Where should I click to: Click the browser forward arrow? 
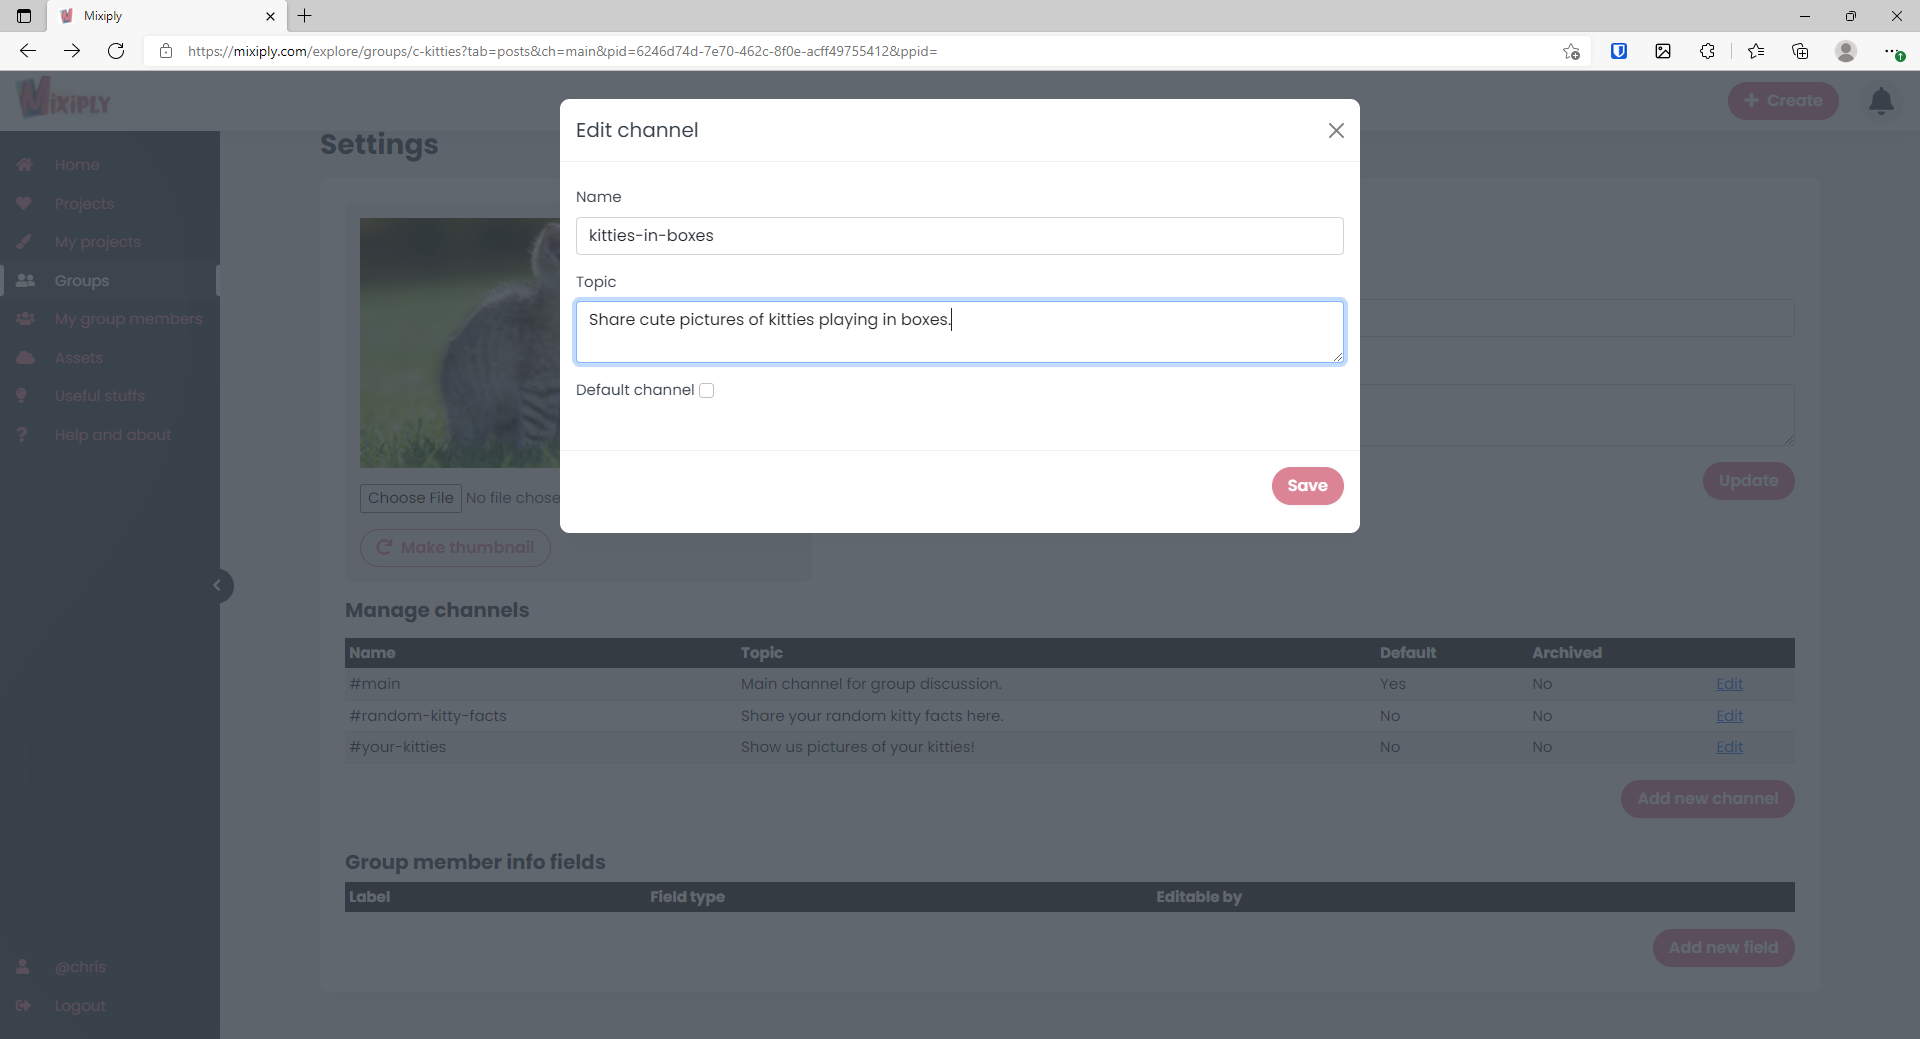tap(72, 51)
